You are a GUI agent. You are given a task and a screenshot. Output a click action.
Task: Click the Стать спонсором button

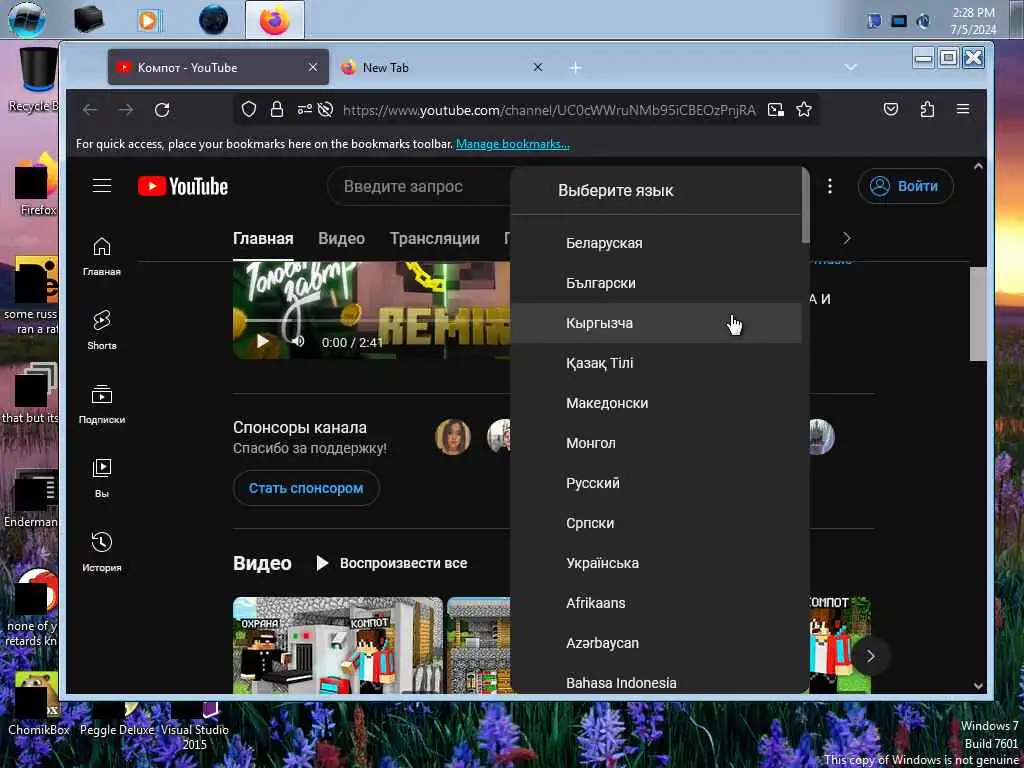(306, 488)
